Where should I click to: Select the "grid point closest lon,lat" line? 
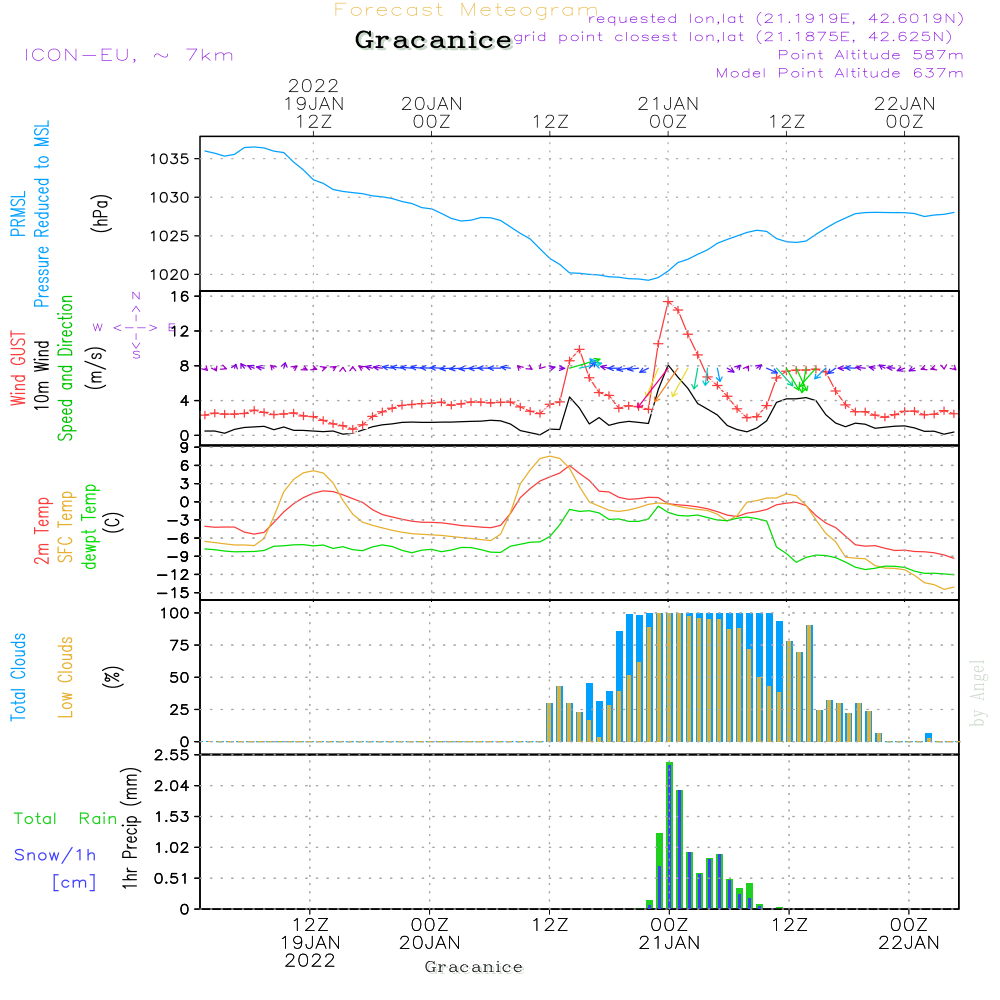[x=733, y=37]
